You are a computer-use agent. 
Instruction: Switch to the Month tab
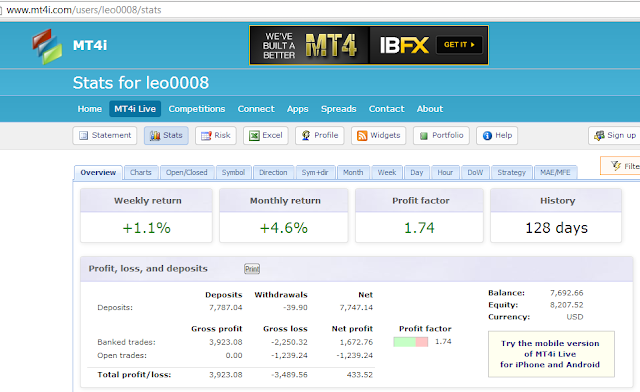pos(353,172)
